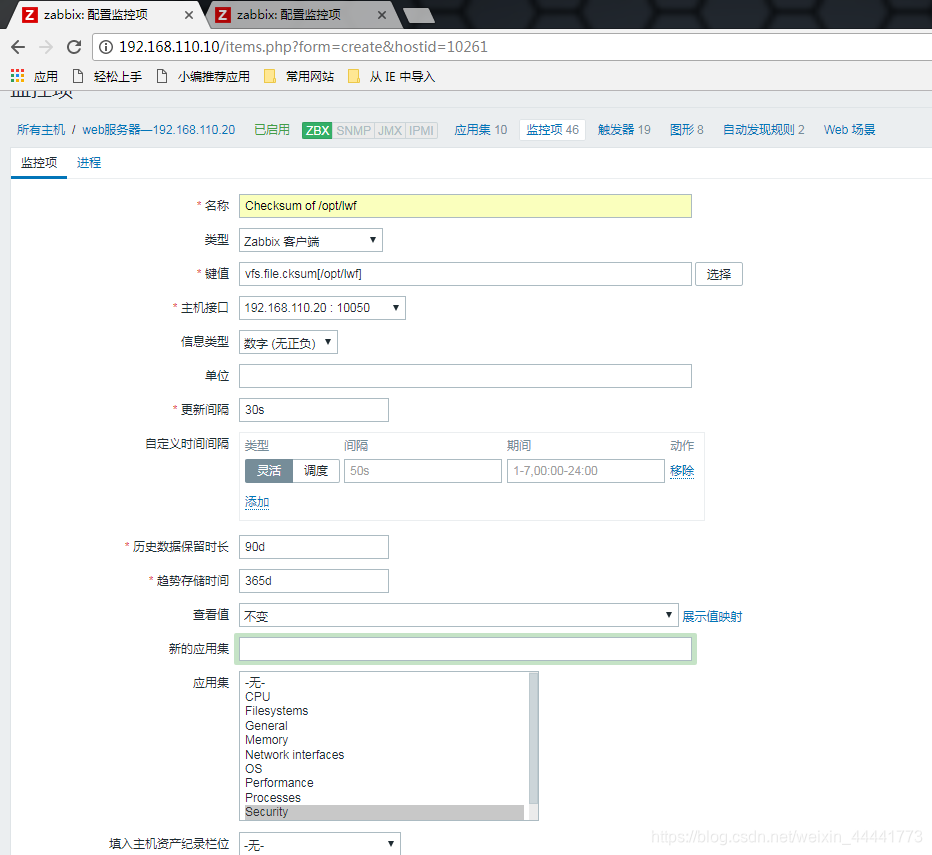932x855 pixels.
Task: Switch to the 进程 form tab
Action: pos(89,162)
